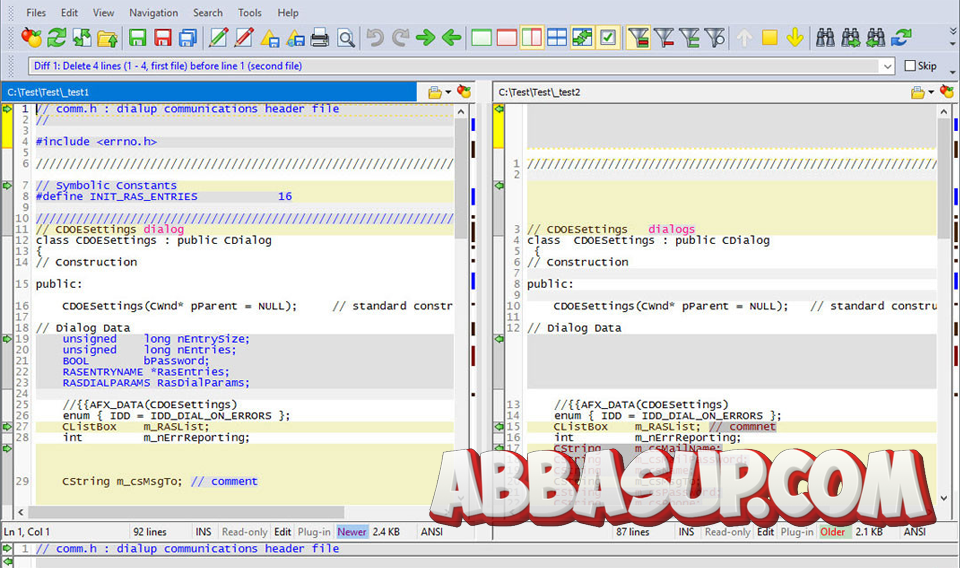Click the binoculars find icon

pos(825,38)
